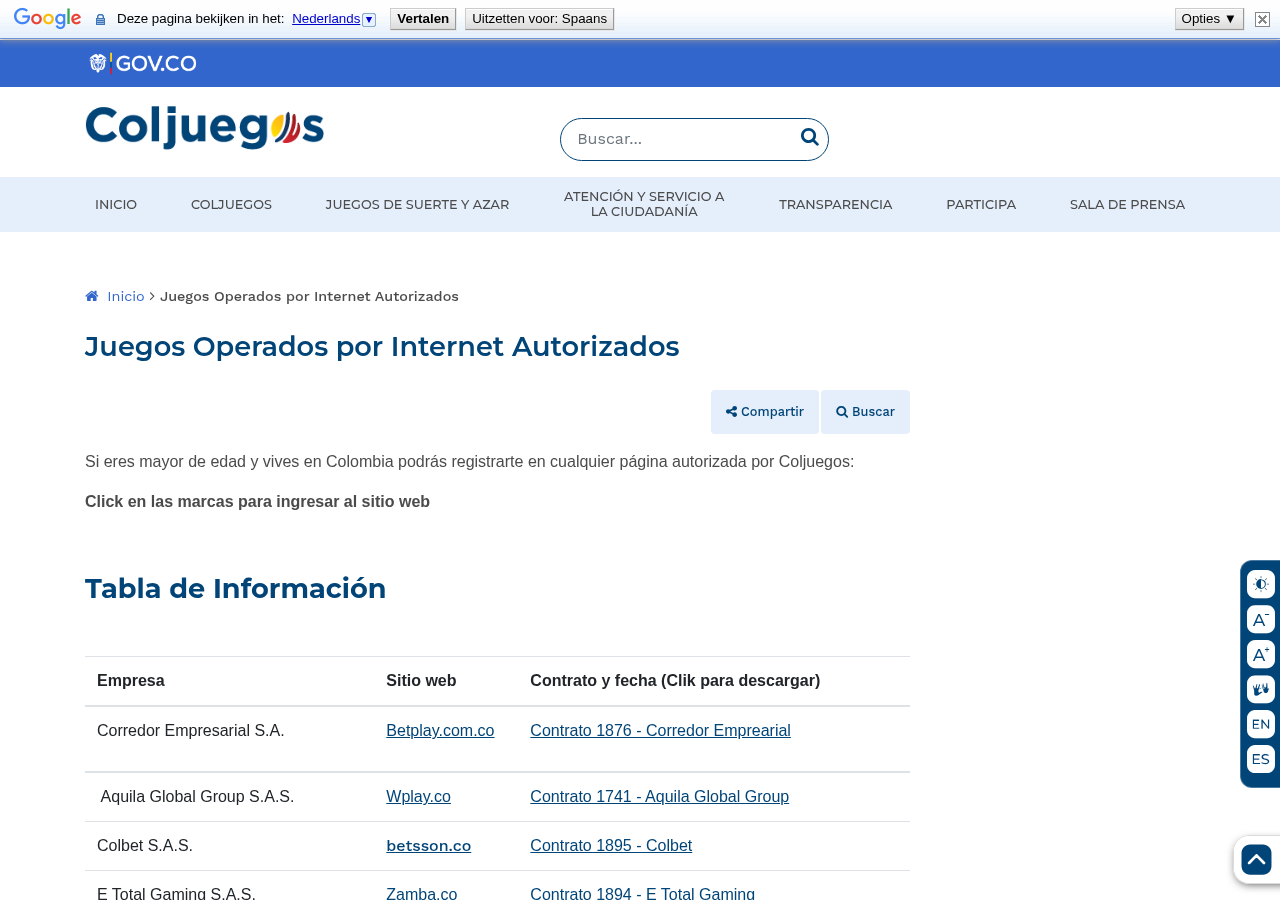The image size is (1280, 900).
Task: Click the lock icon in the translate bar
Action: pyautogui.click(x=100, y=19)
